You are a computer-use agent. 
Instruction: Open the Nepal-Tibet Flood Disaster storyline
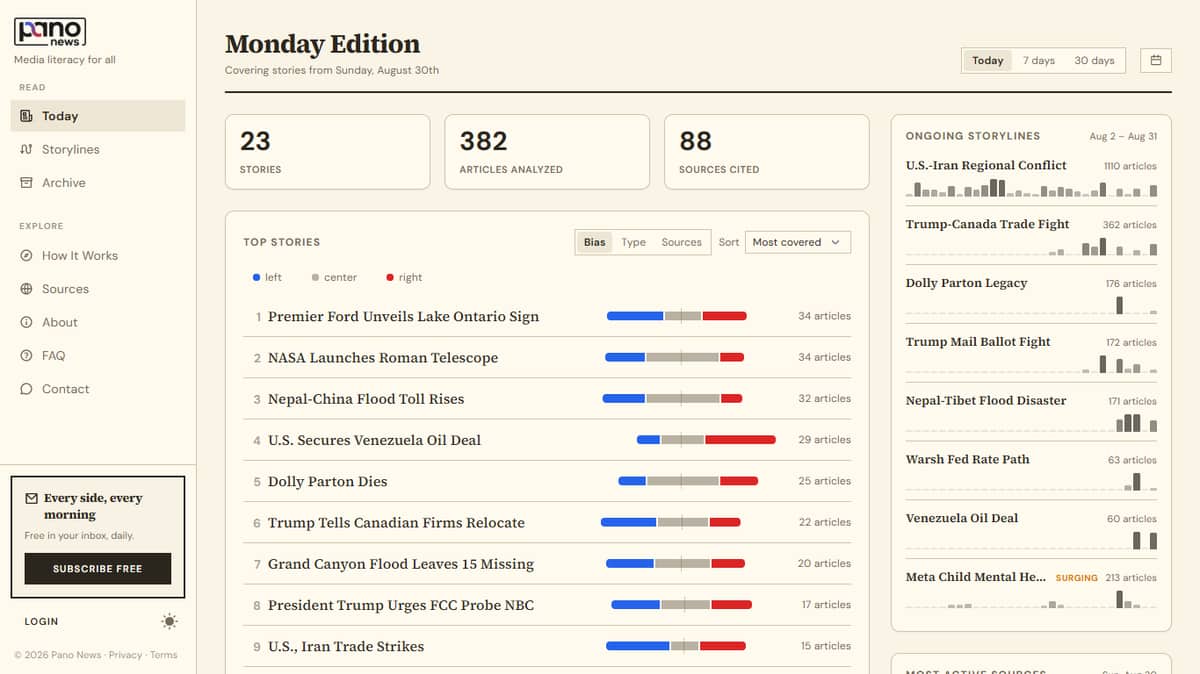986,401
